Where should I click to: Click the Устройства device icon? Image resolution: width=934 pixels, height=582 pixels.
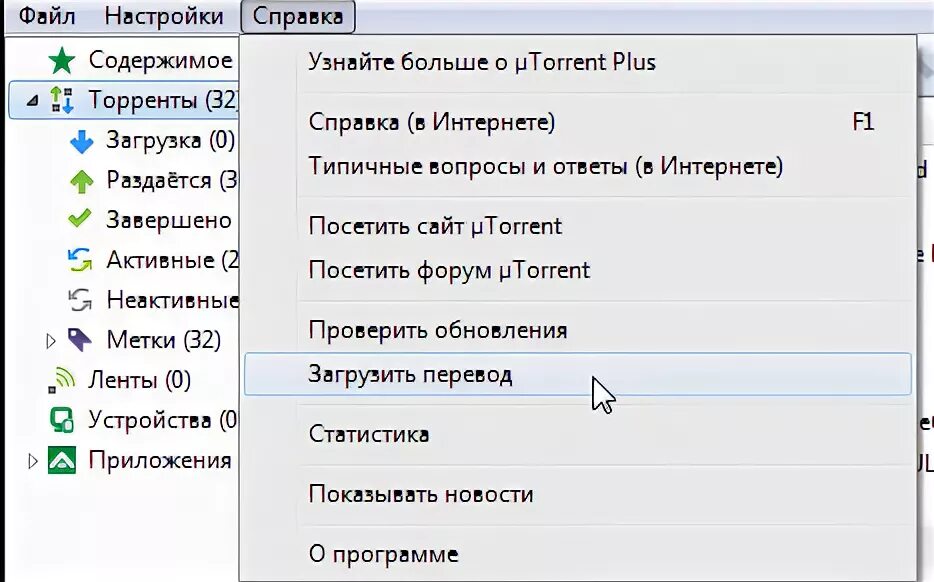(62, 420)
